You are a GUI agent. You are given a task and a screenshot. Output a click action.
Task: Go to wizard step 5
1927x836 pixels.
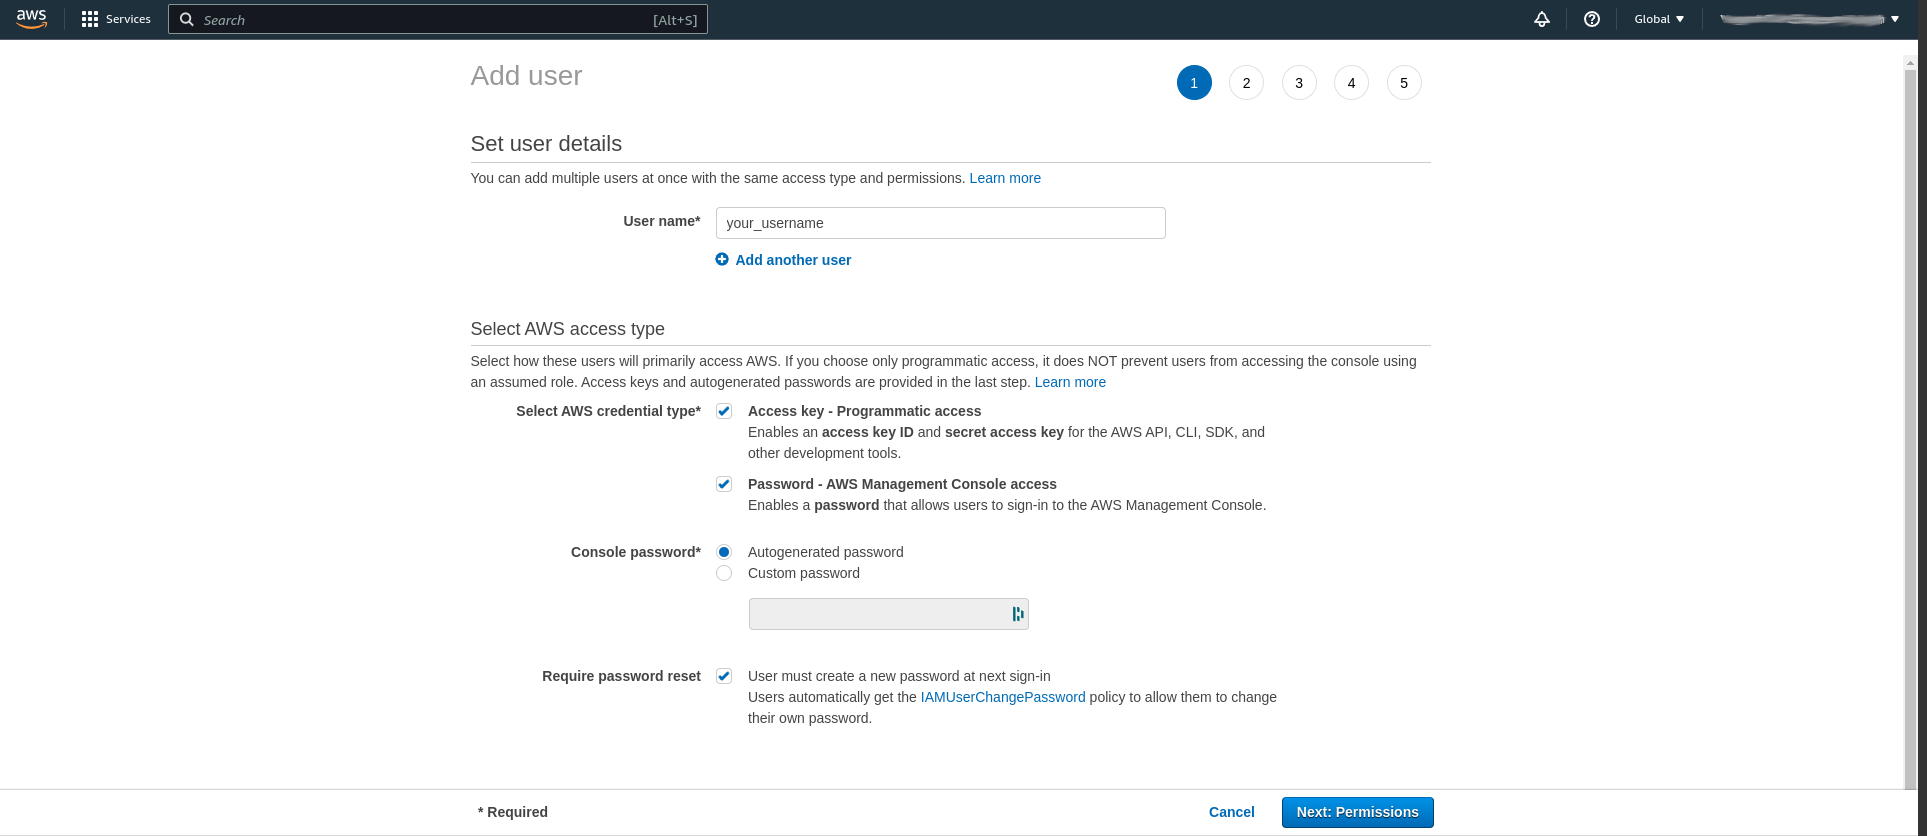pyautogui.click(x=1404, y=83)
